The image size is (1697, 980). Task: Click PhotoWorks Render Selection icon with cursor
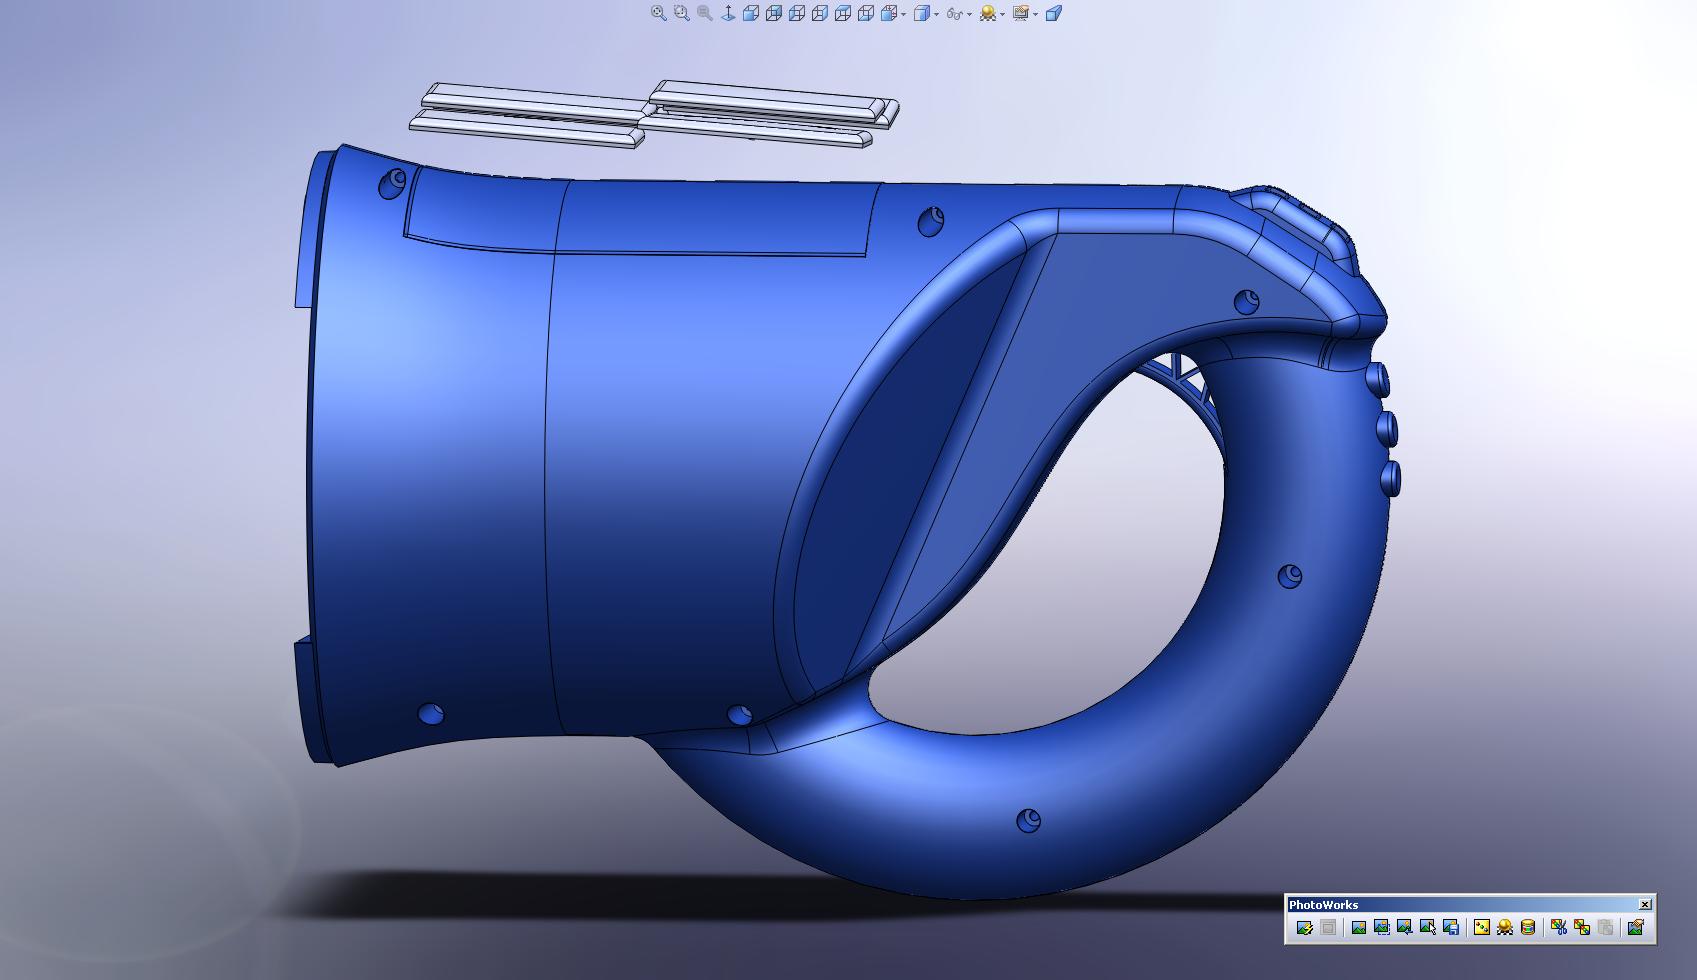tap(1428, 928)
